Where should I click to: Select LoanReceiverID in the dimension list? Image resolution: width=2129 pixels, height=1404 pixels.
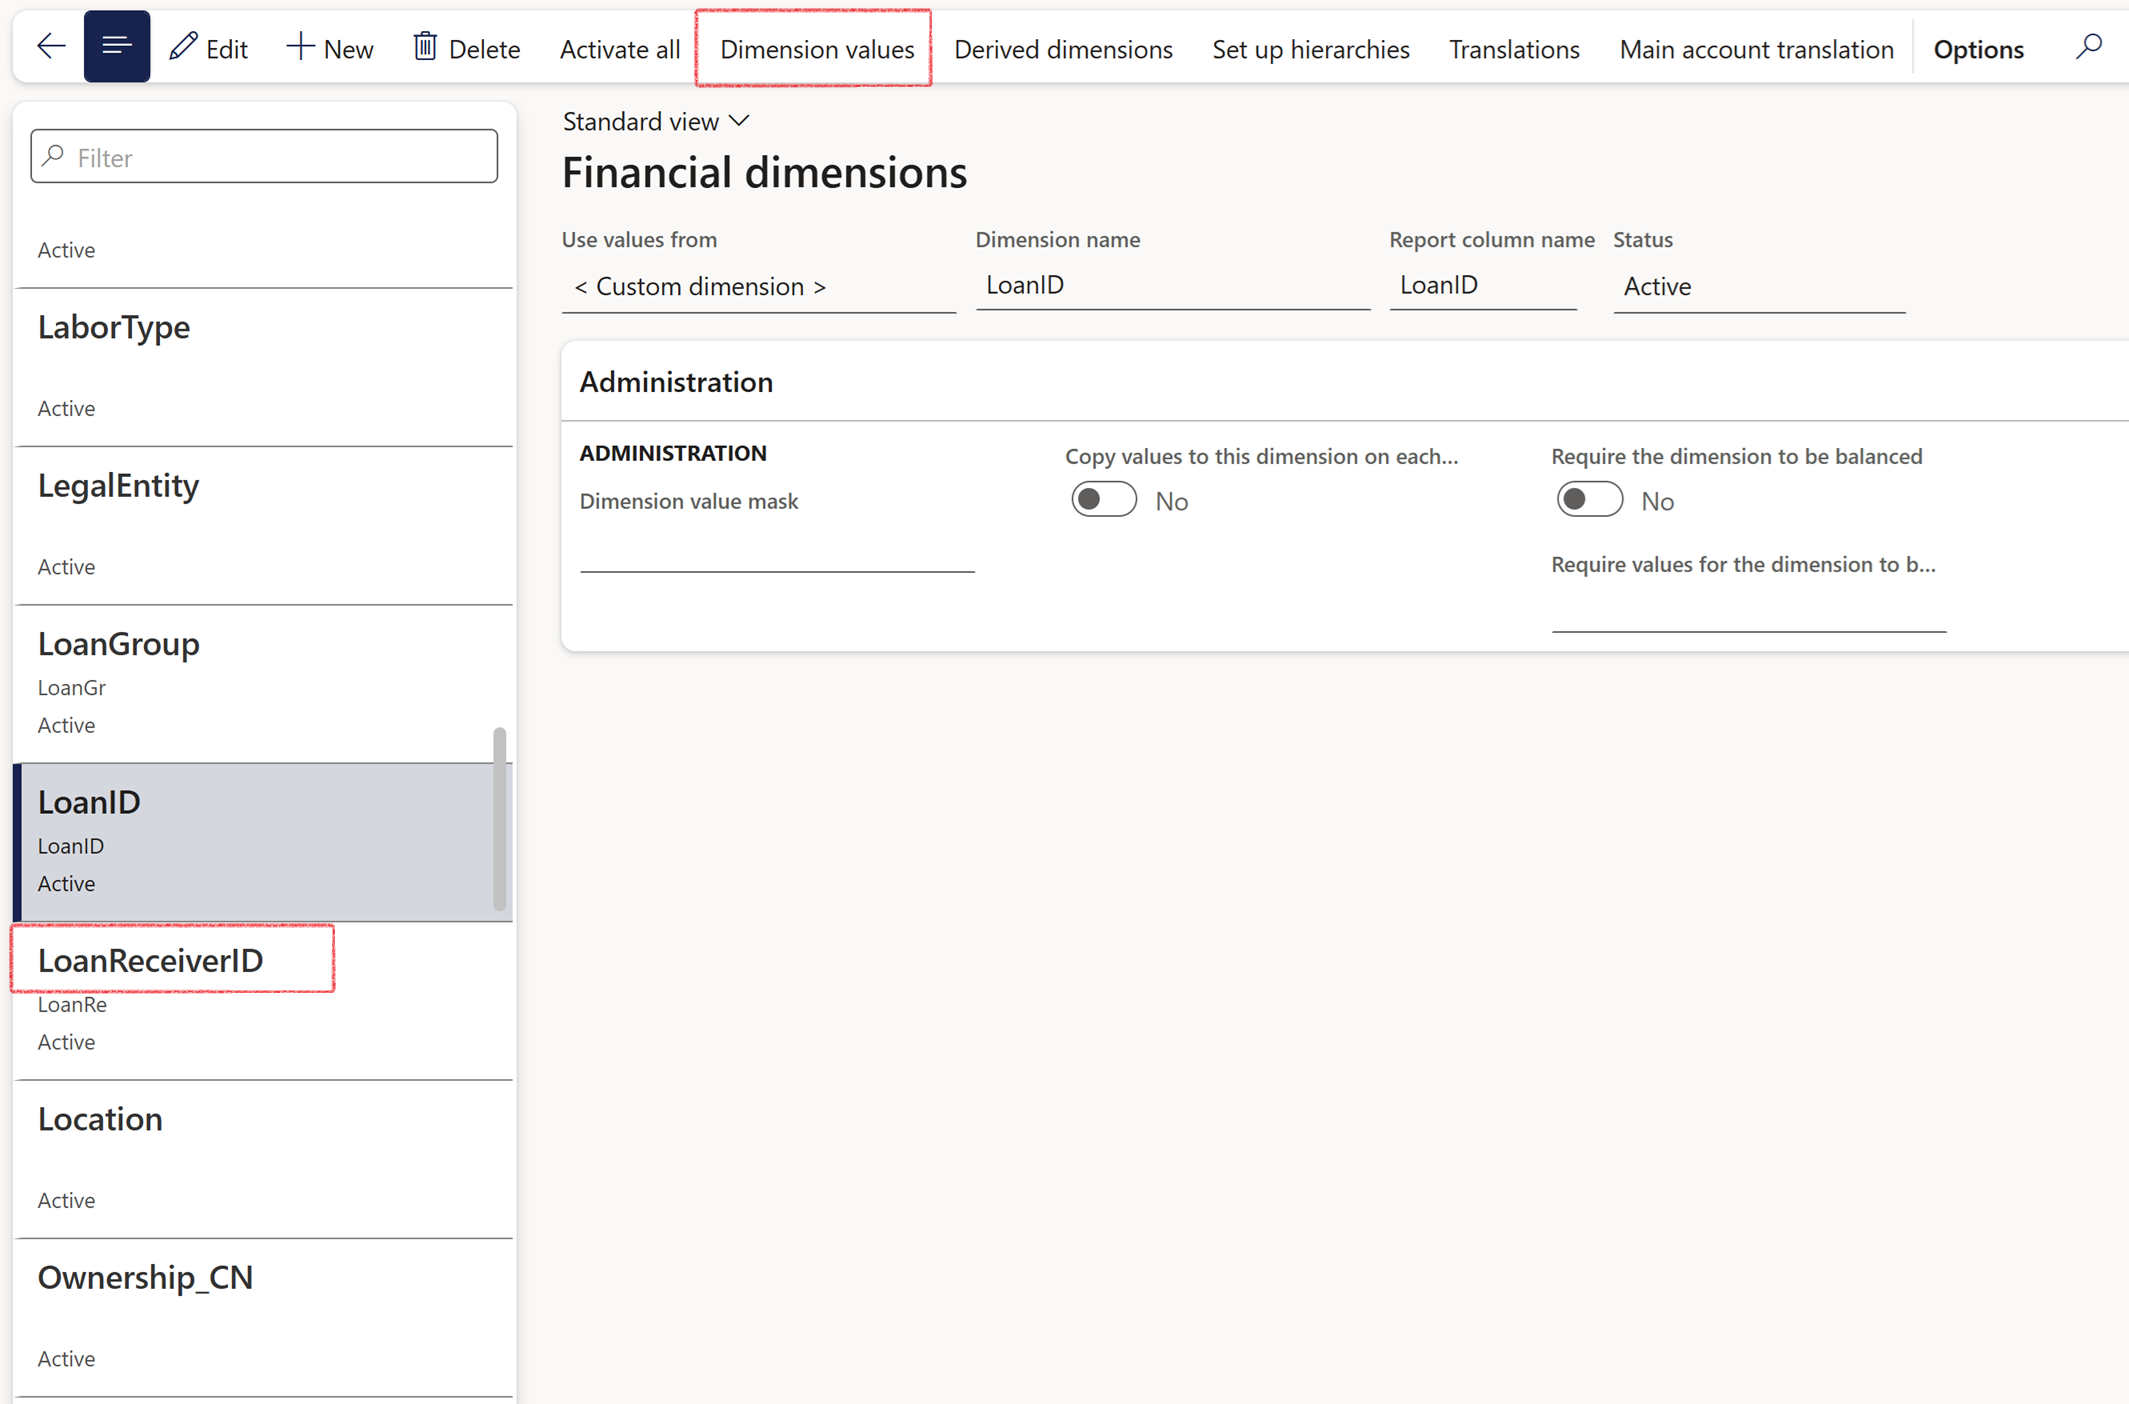pyautogui.click(x=151, y=960)
